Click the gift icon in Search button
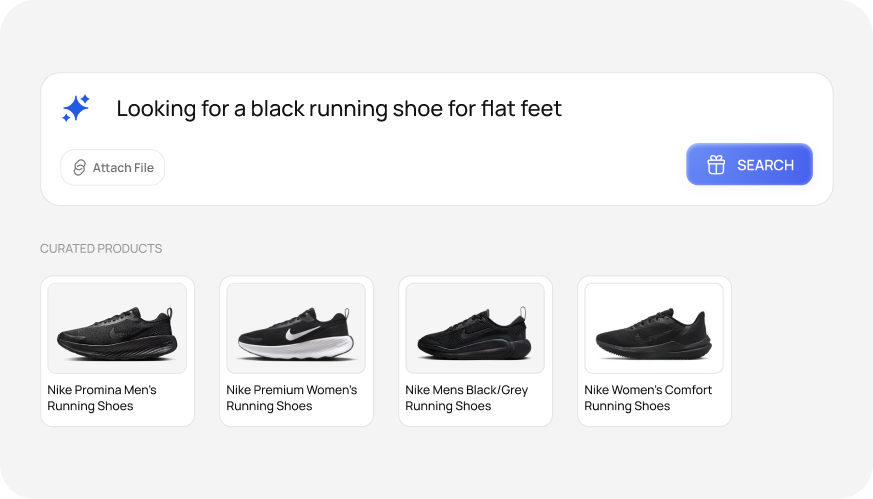This screenshot has width=873, height=499. [x=716, y=165]
